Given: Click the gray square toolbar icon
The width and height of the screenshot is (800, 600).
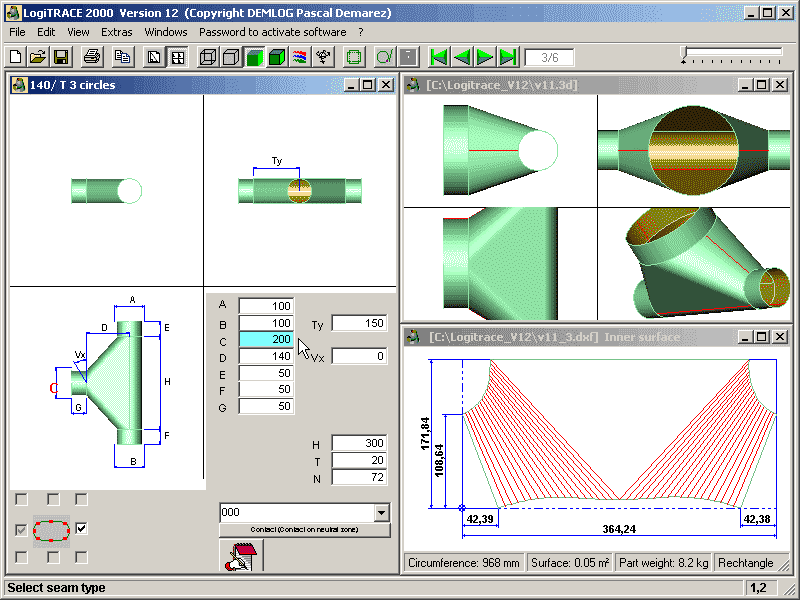Looking at the screenshot, I should tap(408, 57).
